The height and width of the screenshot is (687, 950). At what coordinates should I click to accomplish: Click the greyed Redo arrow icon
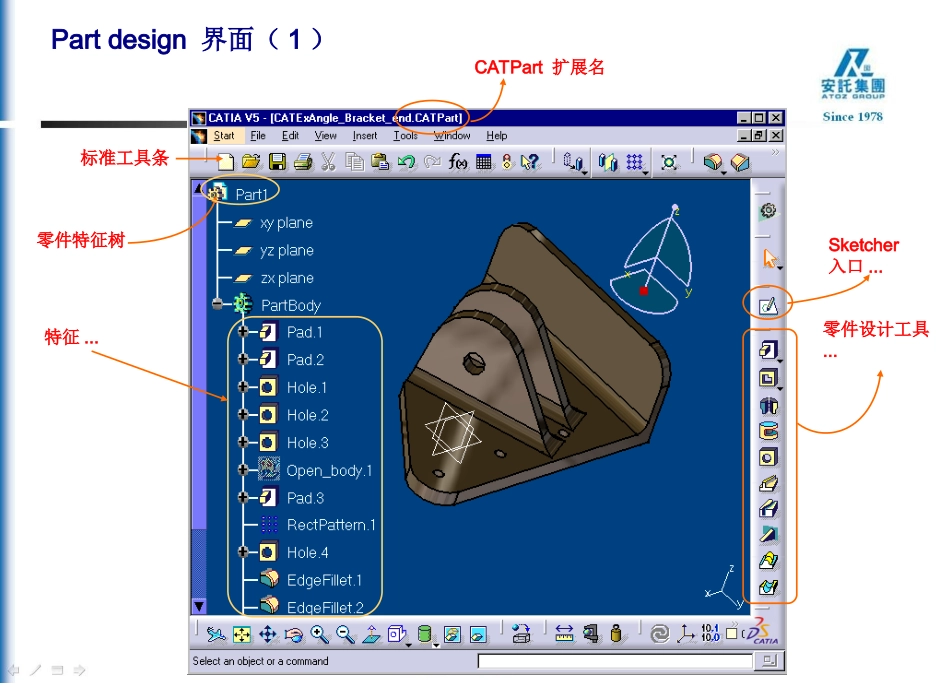click(x=432, y=162)
